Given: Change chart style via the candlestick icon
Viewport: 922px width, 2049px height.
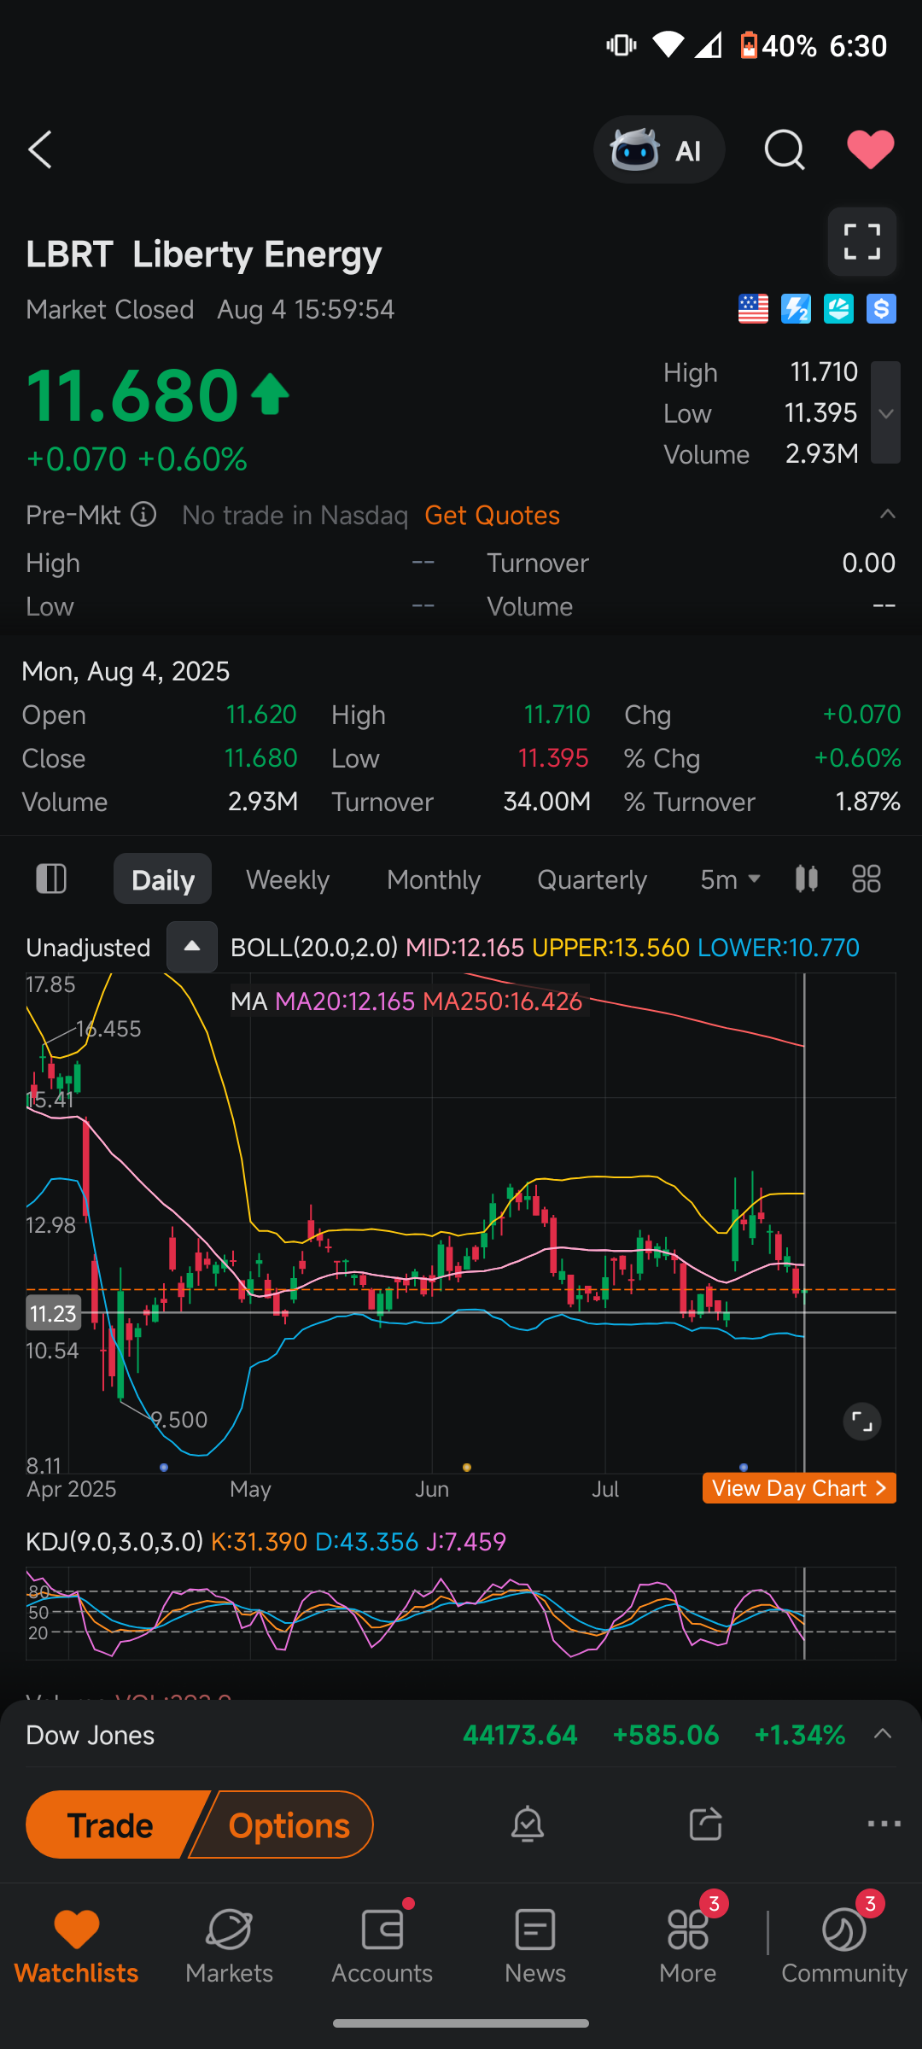Looking at the screenshot, I should [807, 879].
